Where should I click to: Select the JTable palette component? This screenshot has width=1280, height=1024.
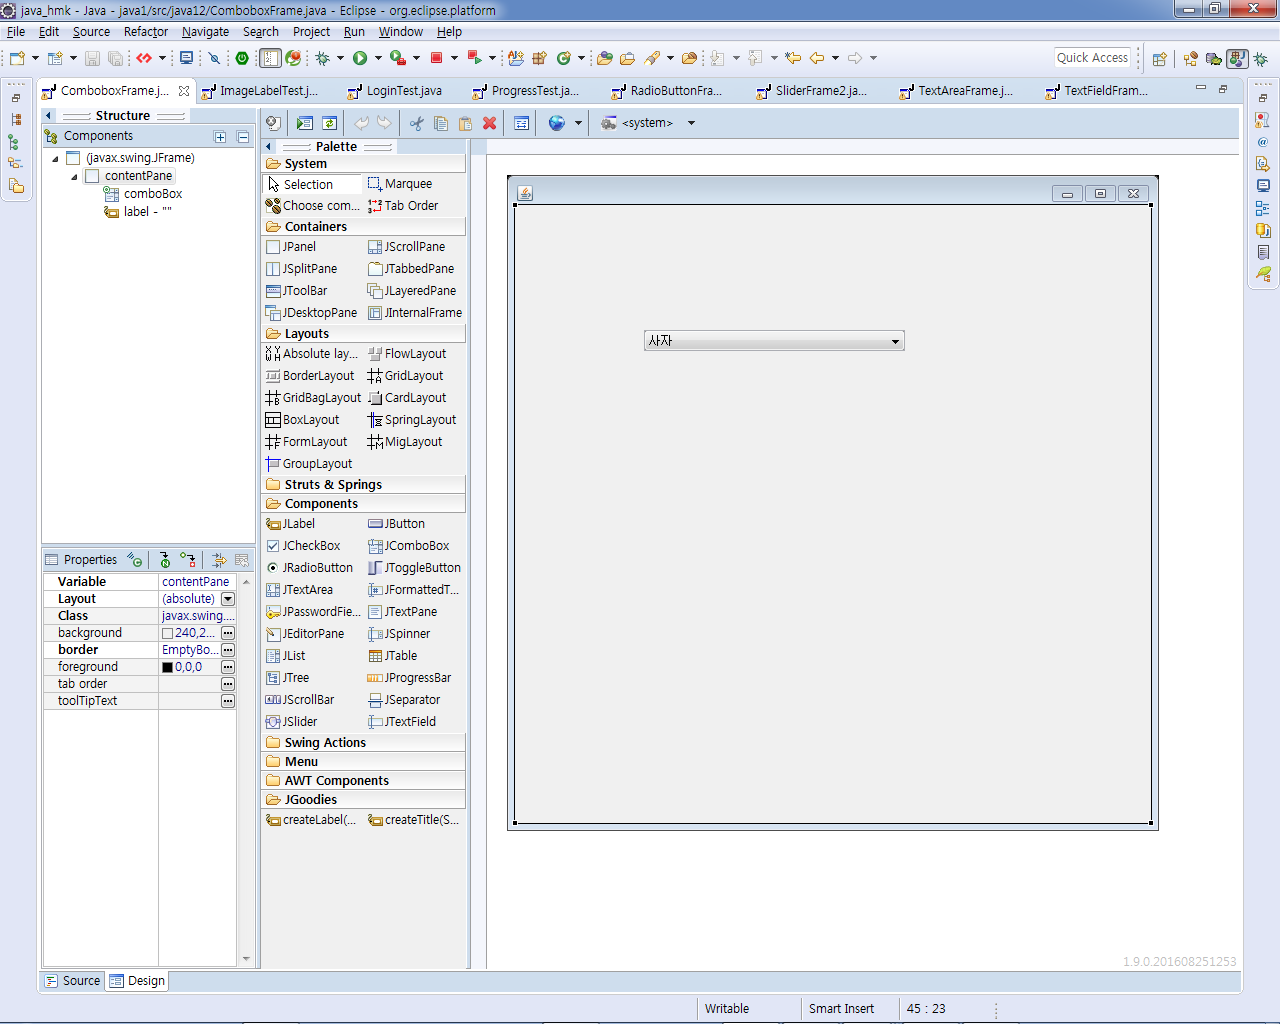pyautogui.click(x=393, y=656)
